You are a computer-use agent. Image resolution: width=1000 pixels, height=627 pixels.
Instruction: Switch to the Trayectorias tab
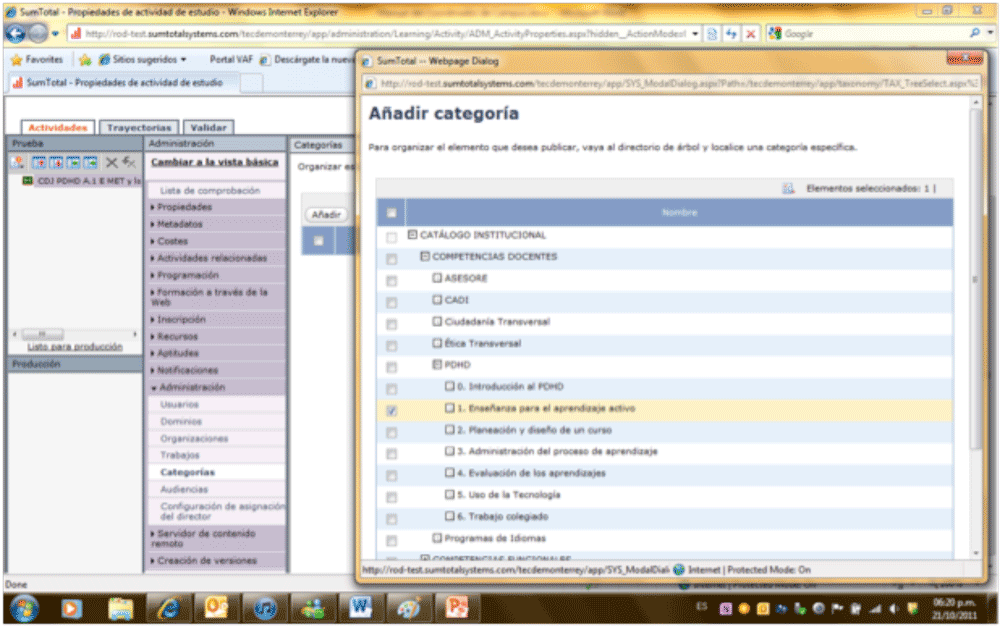pyautogui.click(x=139, y=128)
